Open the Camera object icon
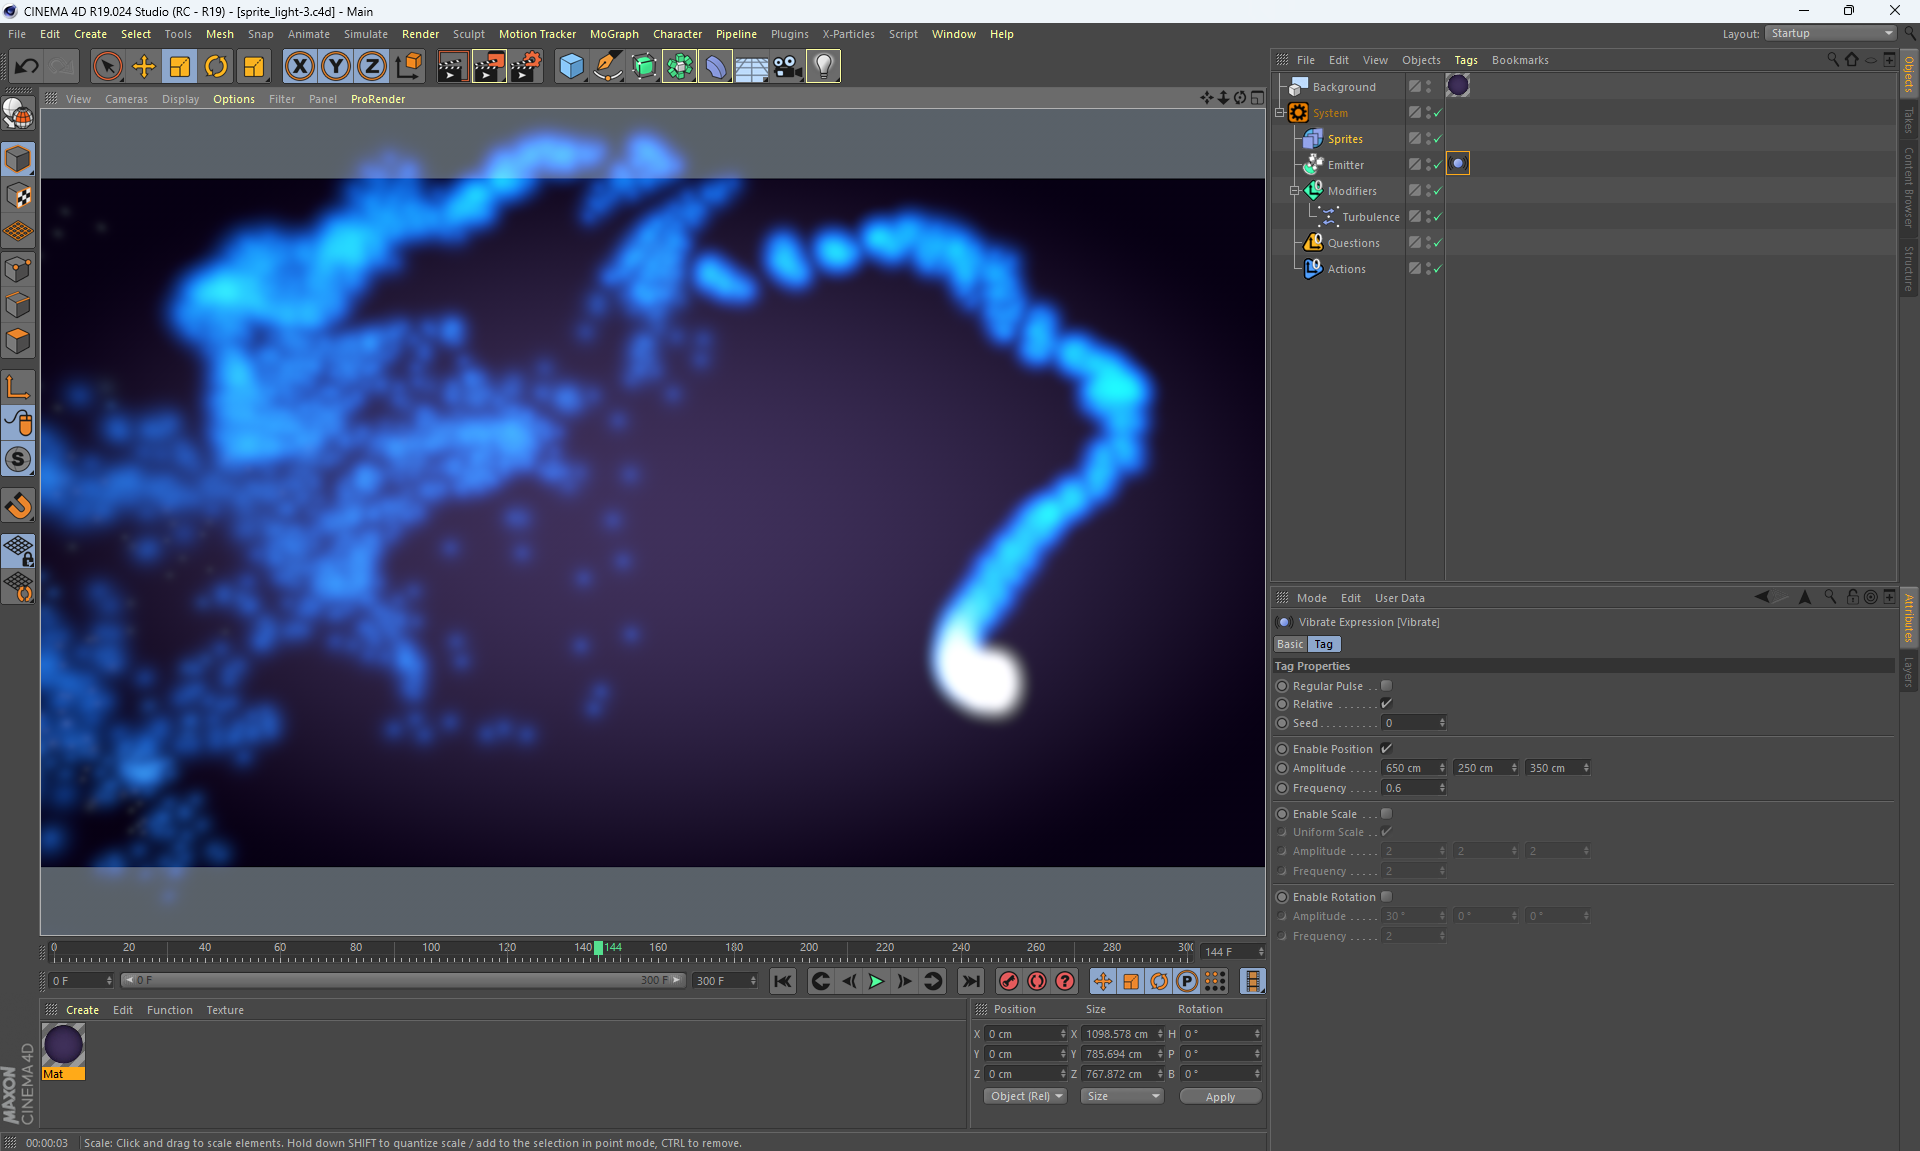1920x1151 pixels. [x=787, y=67]
